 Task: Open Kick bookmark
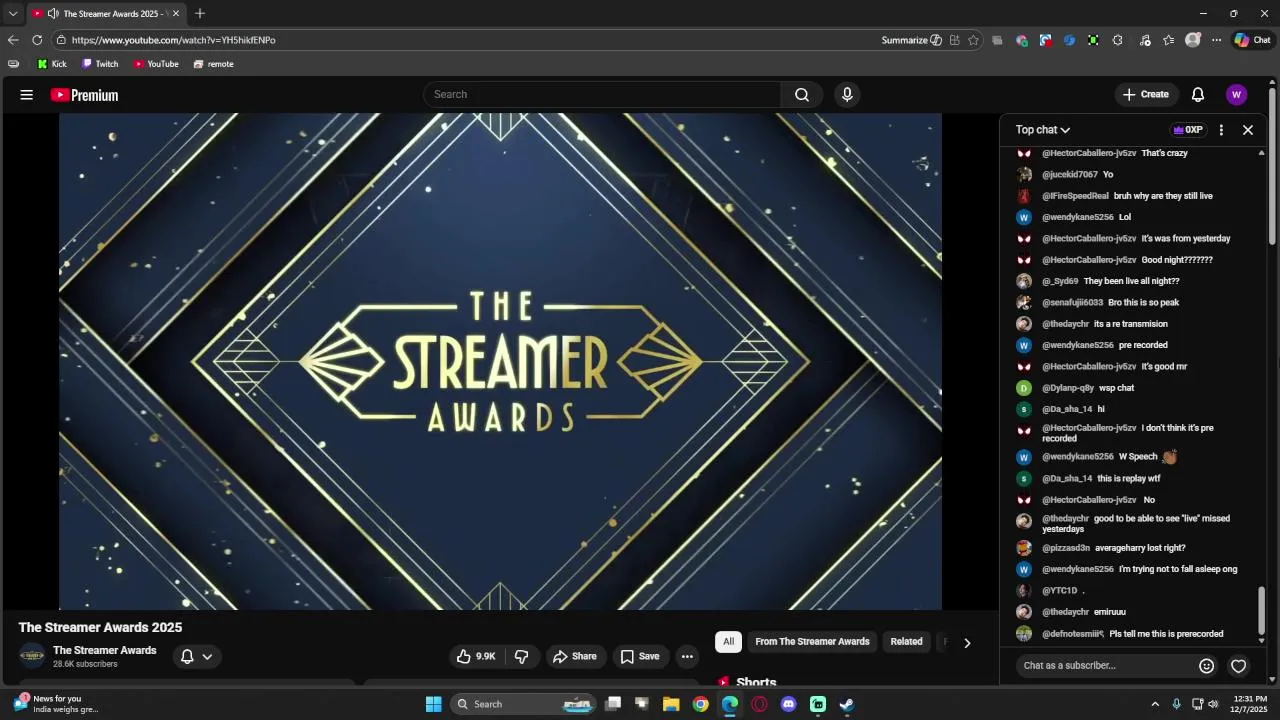click(52, 64)
